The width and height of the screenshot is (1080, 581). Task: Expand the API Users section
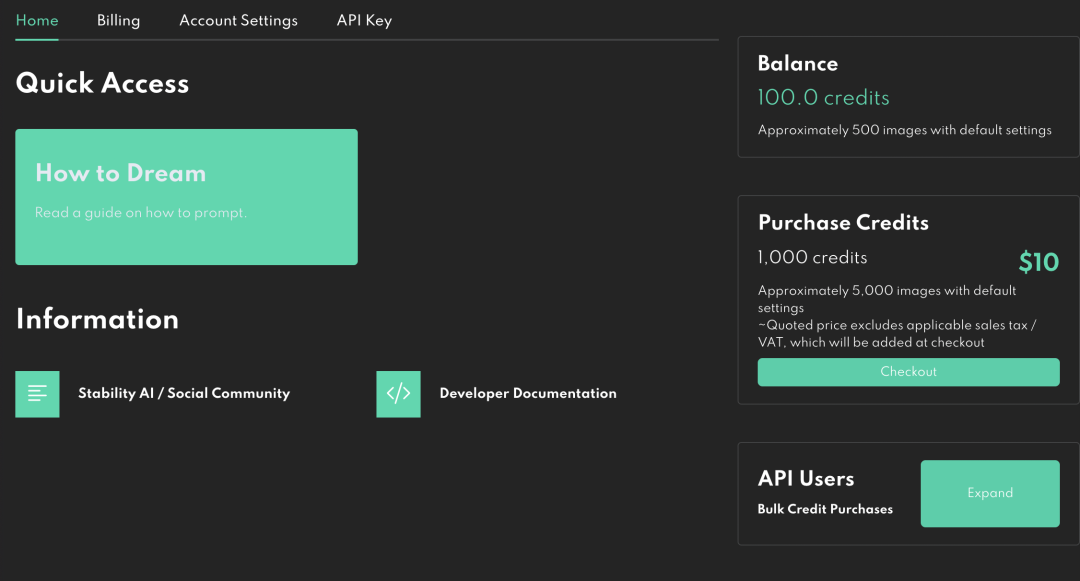989,493
